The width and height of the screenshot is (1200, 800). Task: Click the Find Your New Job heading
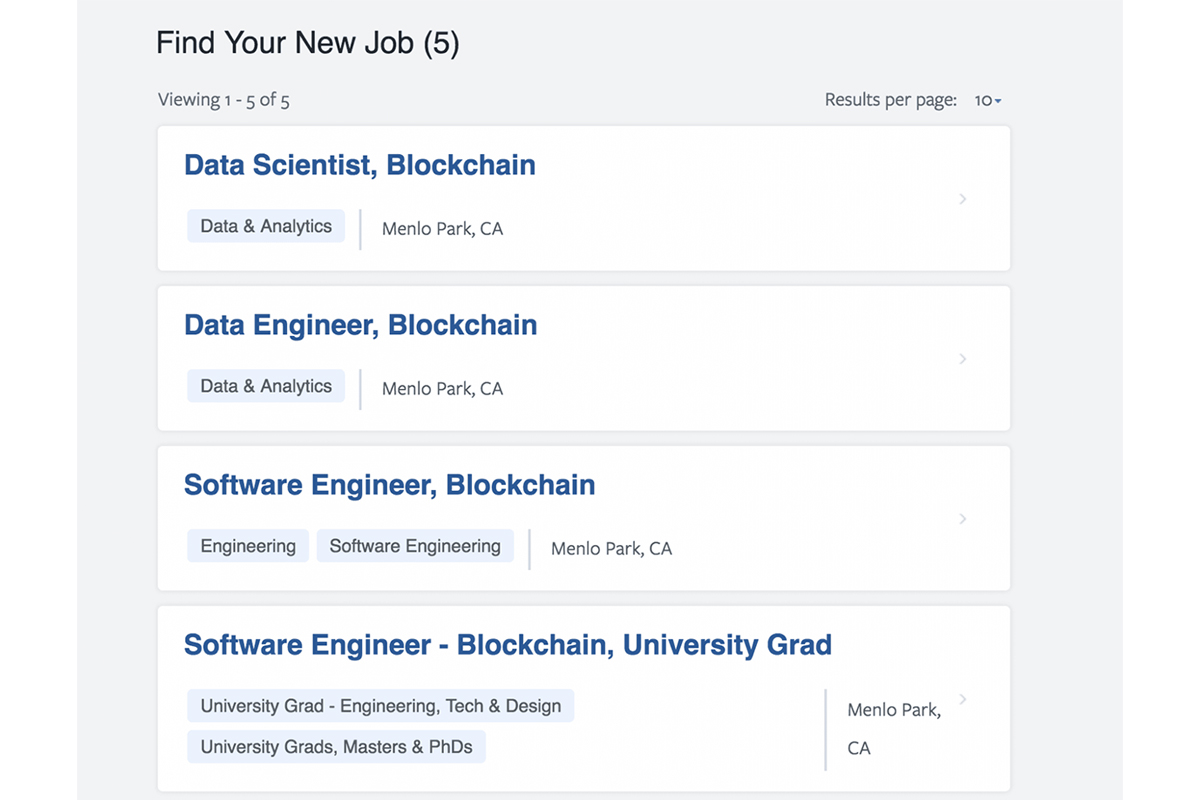coord(307,44)
